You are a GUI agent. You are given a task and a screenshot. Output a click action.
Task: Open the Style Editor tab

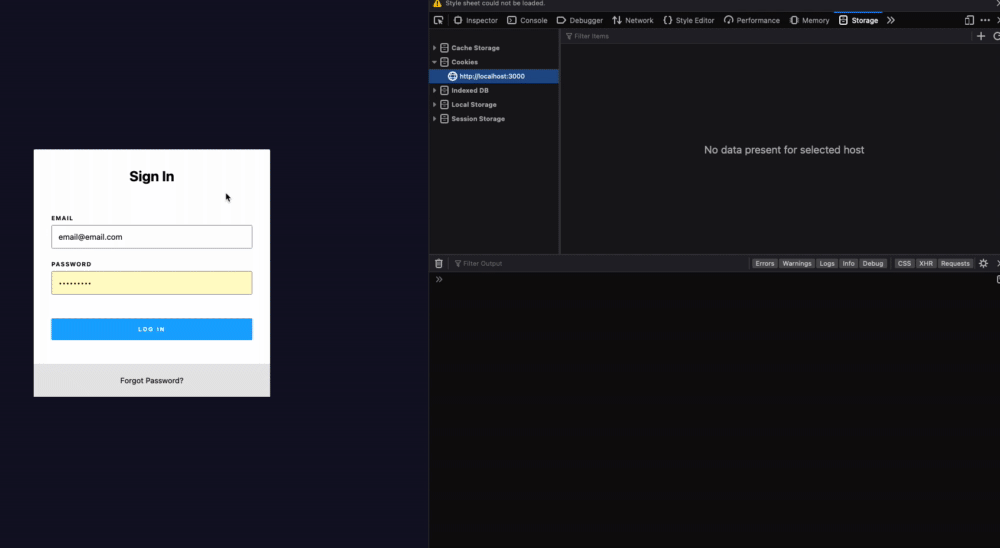(689, 20)
